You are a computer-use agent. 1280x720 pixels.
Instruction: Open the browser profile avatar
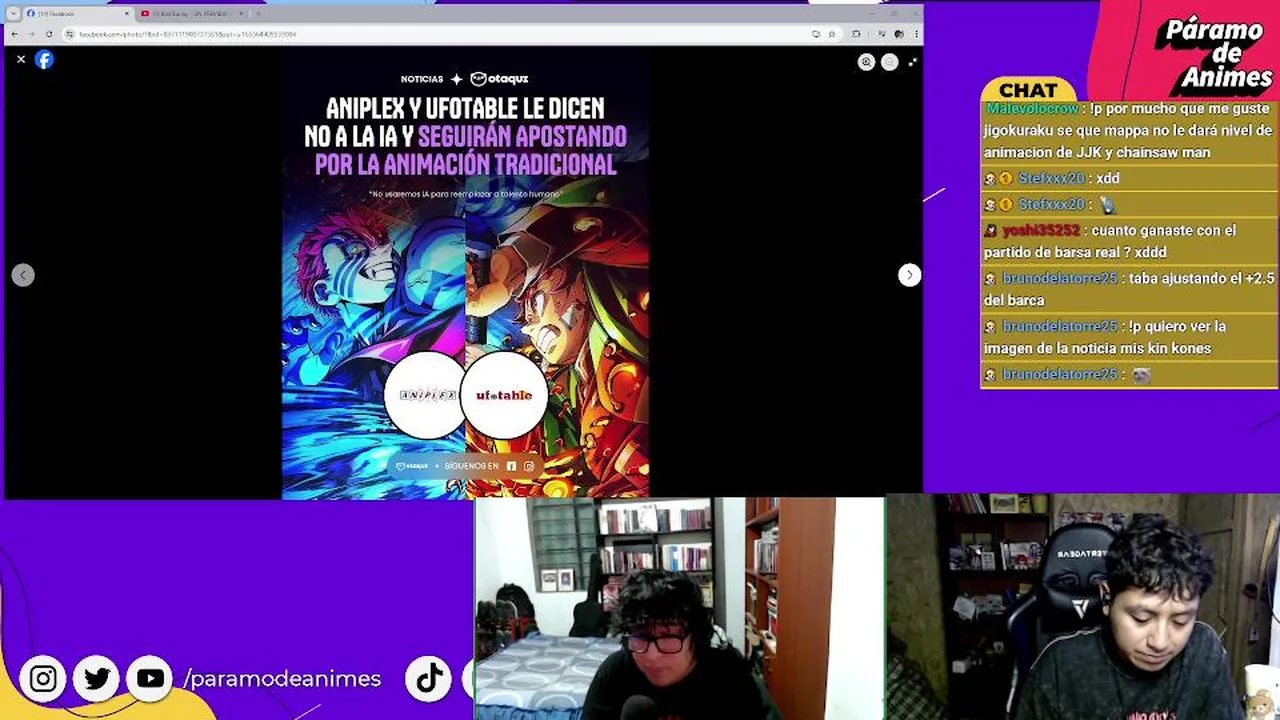pos(899,34)
